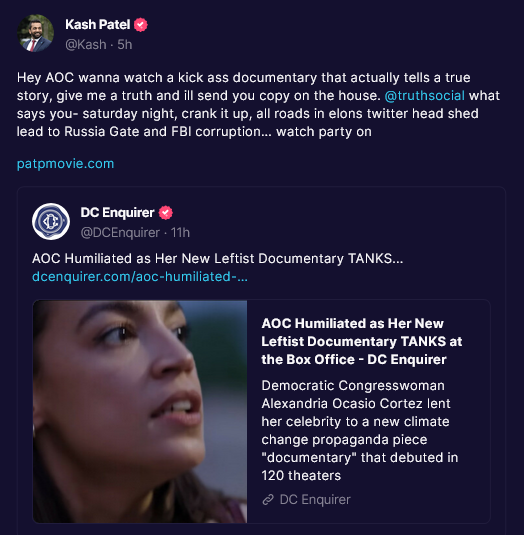Click the 11h quoted post timestamp
The height and width of the screenshot is (535, 524).
coord(180,233)
